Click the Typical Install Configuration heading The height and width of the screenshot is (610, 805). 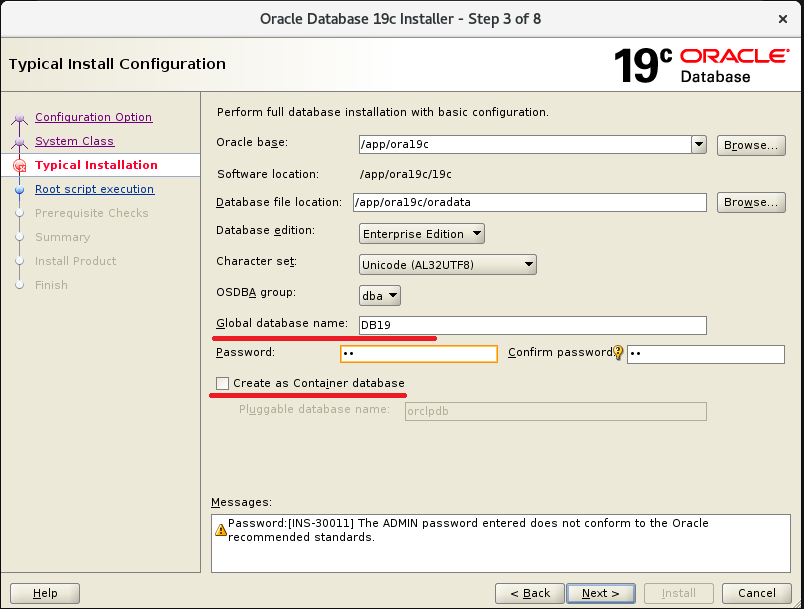[117, 64]
